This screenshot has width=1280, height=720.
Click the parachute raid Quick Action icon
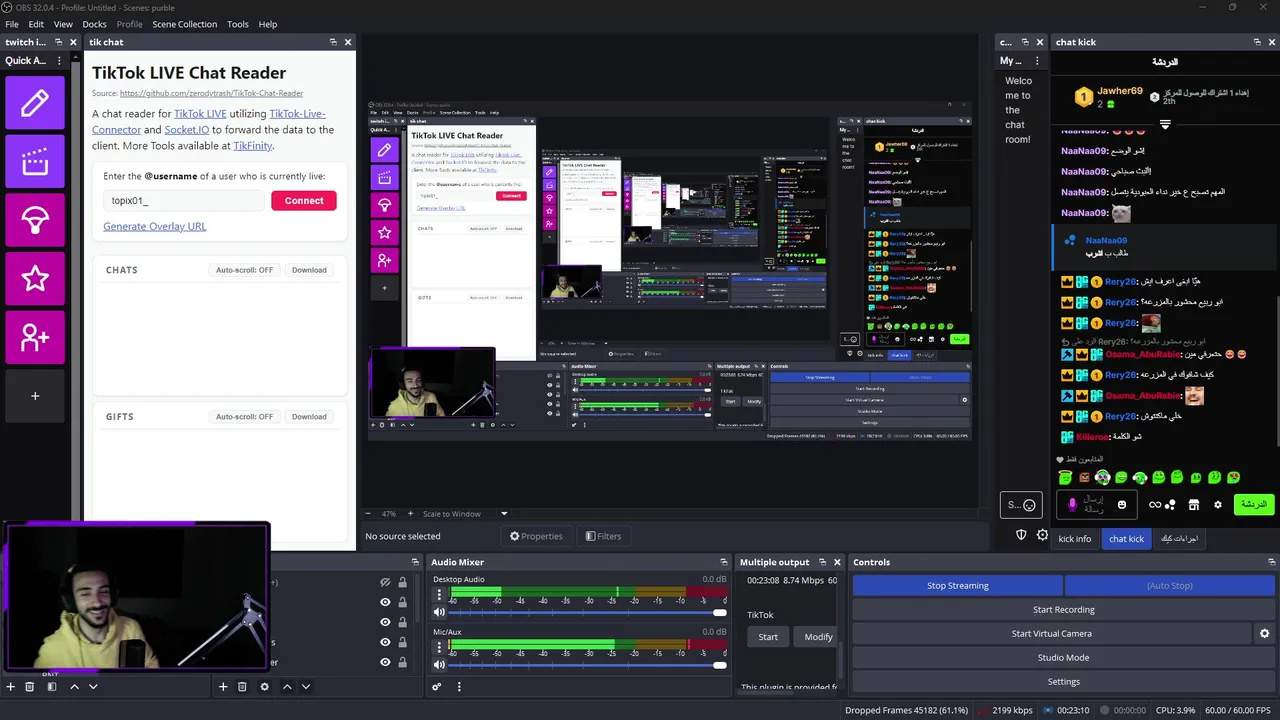(35, 219)
